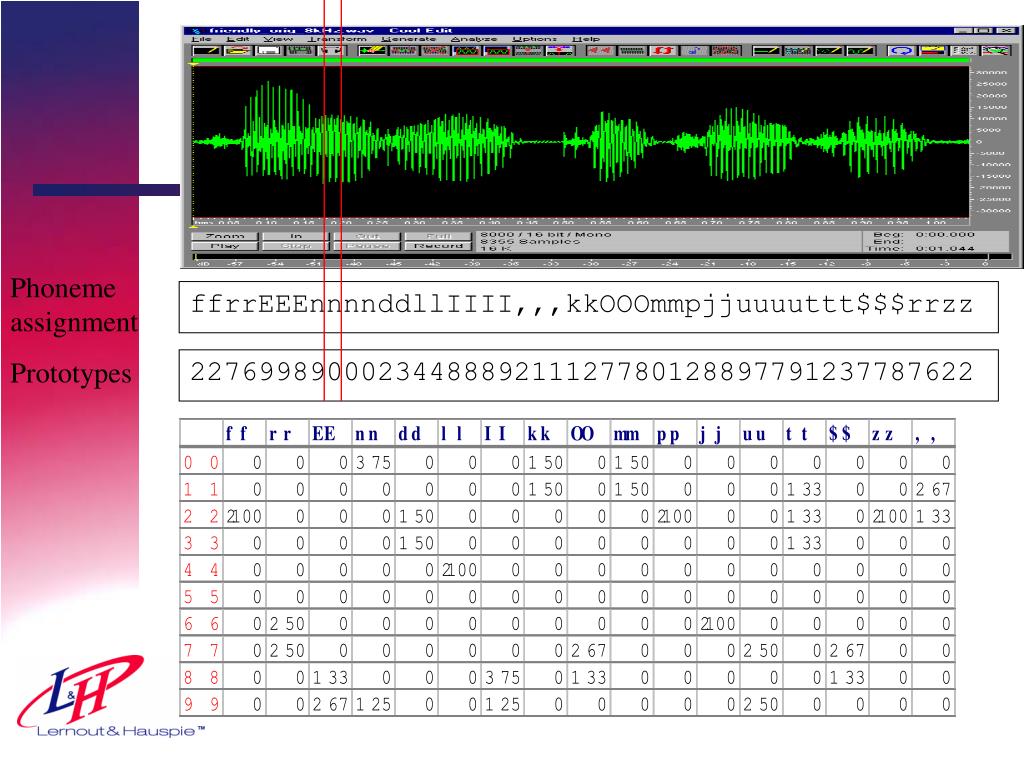Select the '8000 / 16 bit / Mono' text

[545, 234]
